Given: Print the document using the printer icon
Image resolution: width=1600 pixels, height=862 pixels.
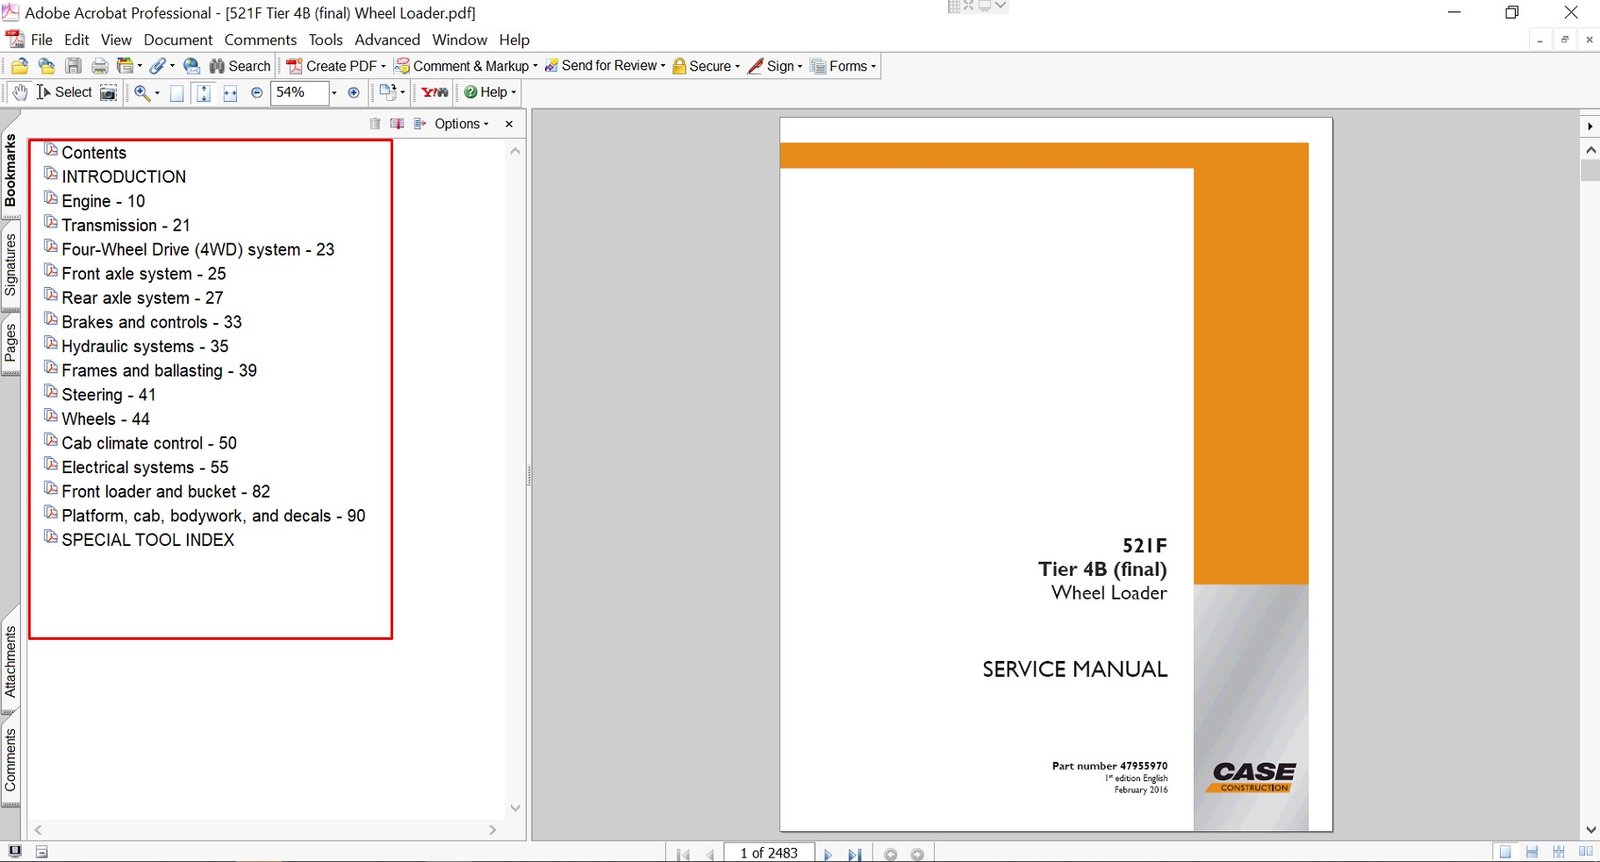Looking at the screenshot, I should (x=99, y=66).
